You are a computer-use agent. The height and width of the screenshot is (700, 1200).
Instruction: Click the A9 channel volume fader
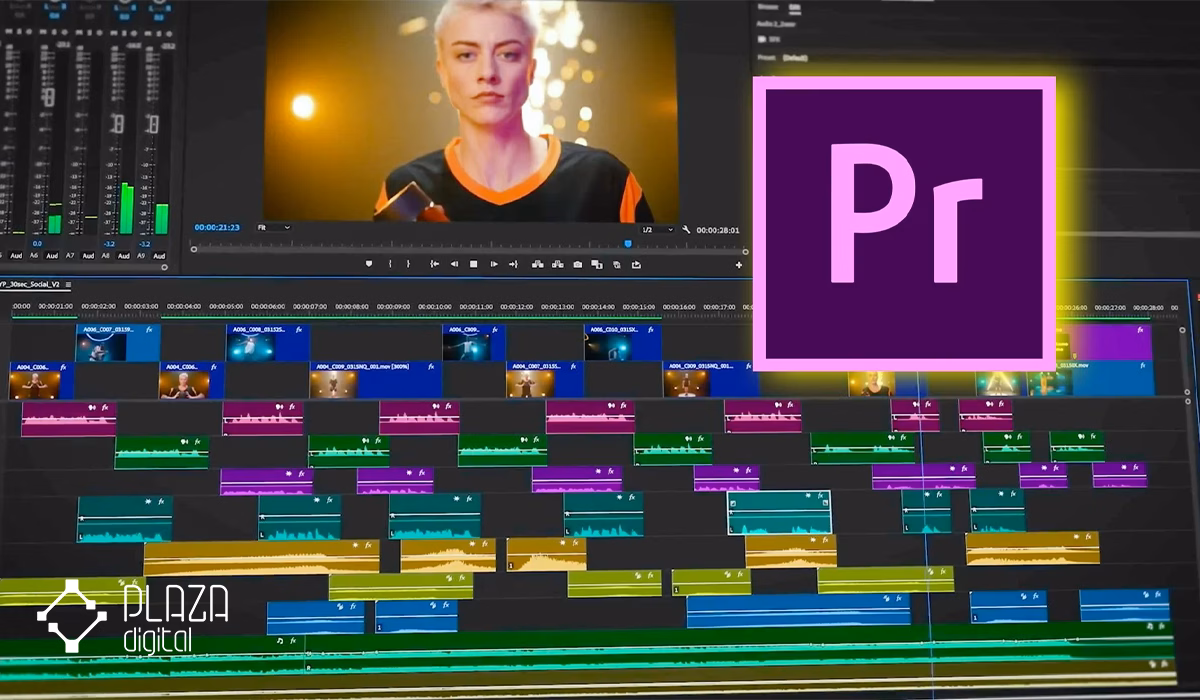pos(154,124)
